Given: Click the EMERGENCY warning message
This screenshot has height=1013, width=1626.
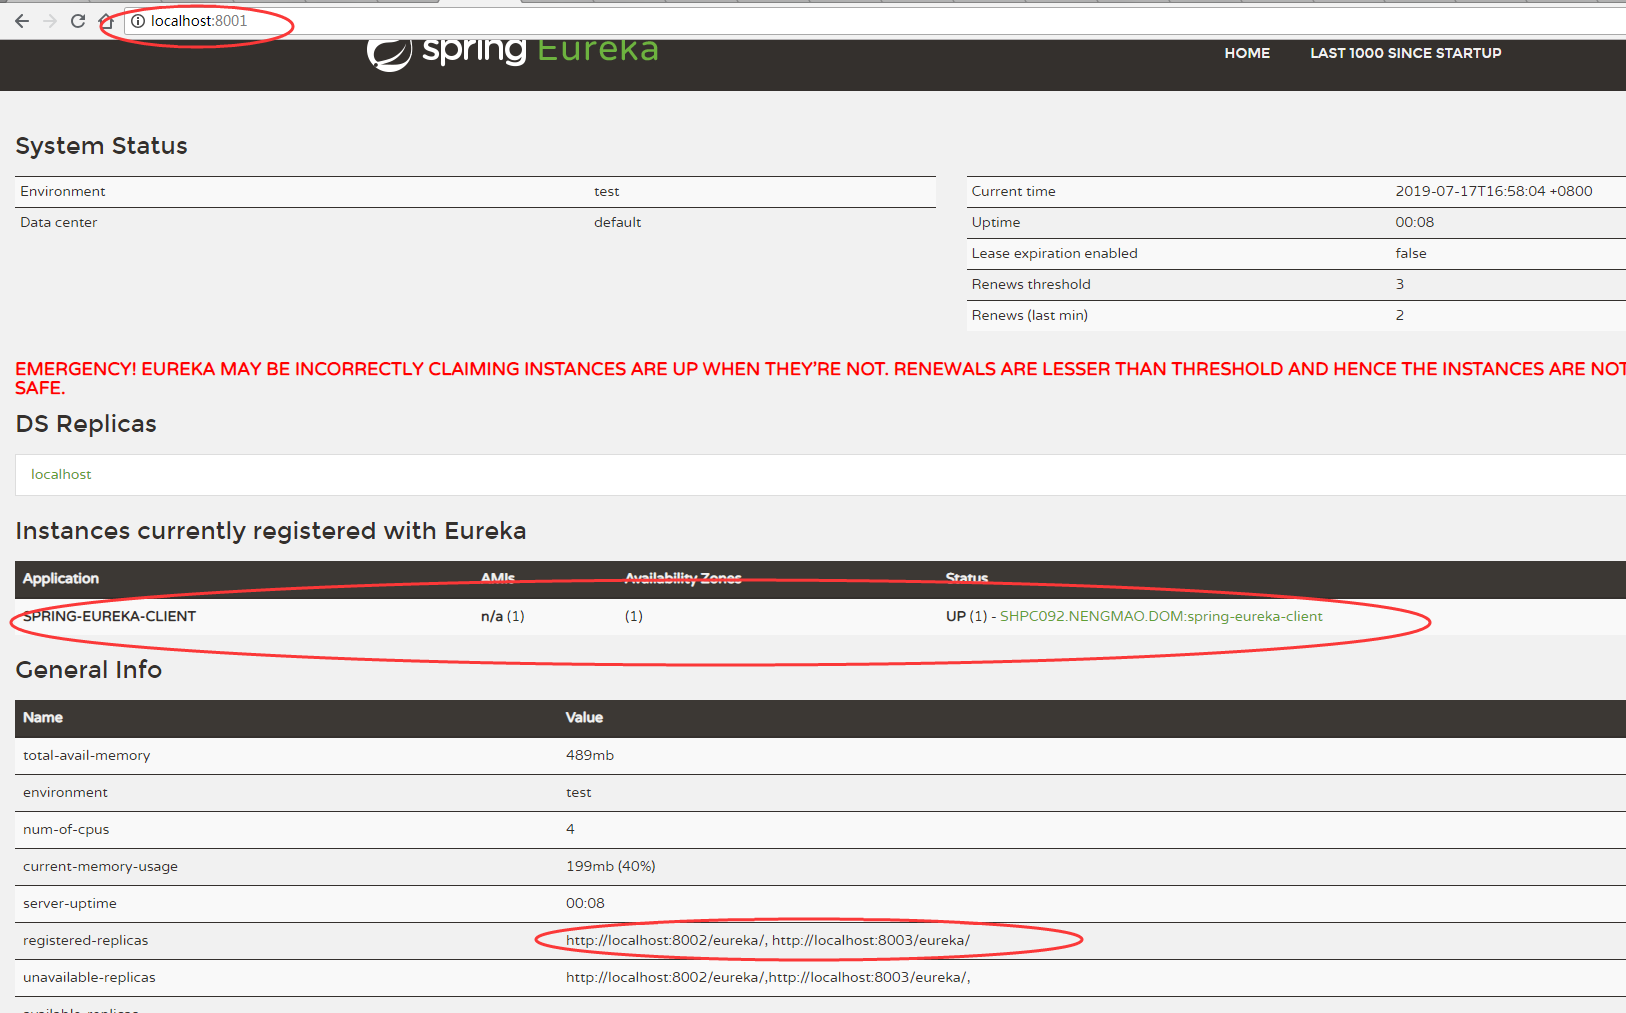Looking at the screenshot, I should pos(820,378).
